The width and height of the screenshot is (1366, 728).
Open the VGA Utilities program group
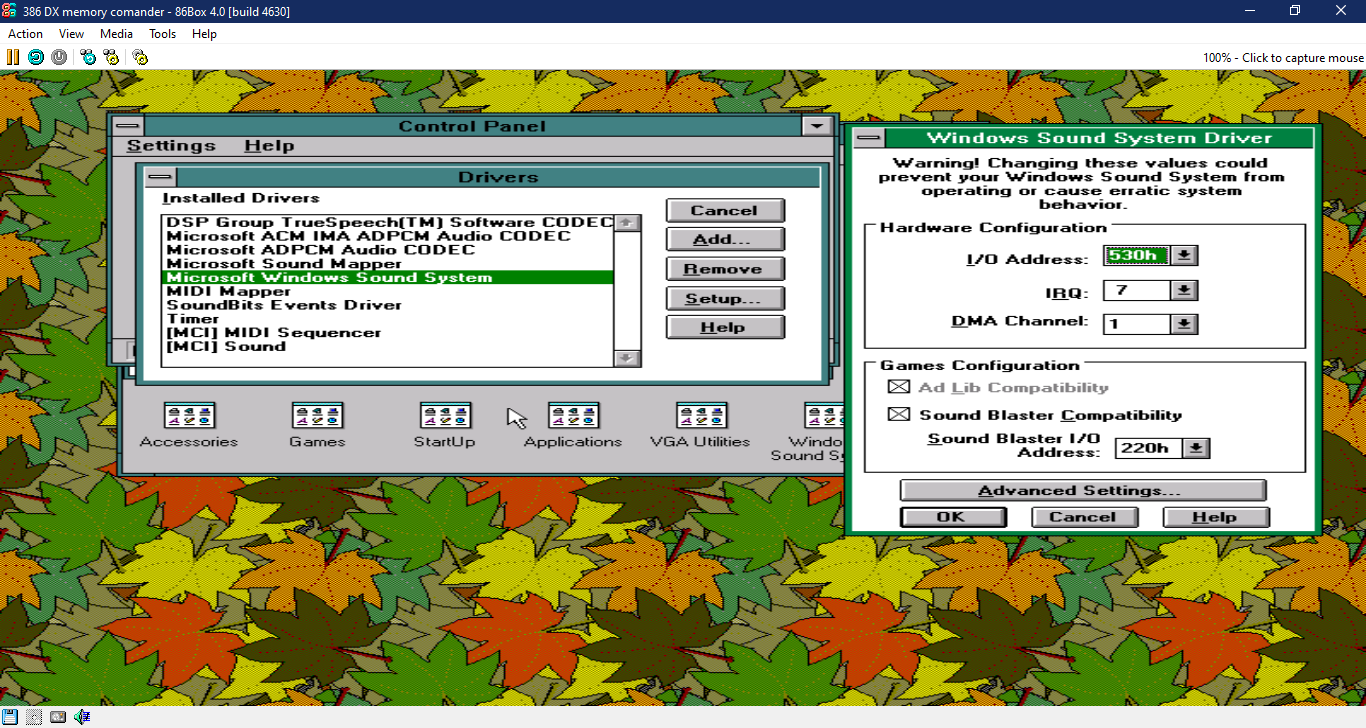click(x=700, y=415)
